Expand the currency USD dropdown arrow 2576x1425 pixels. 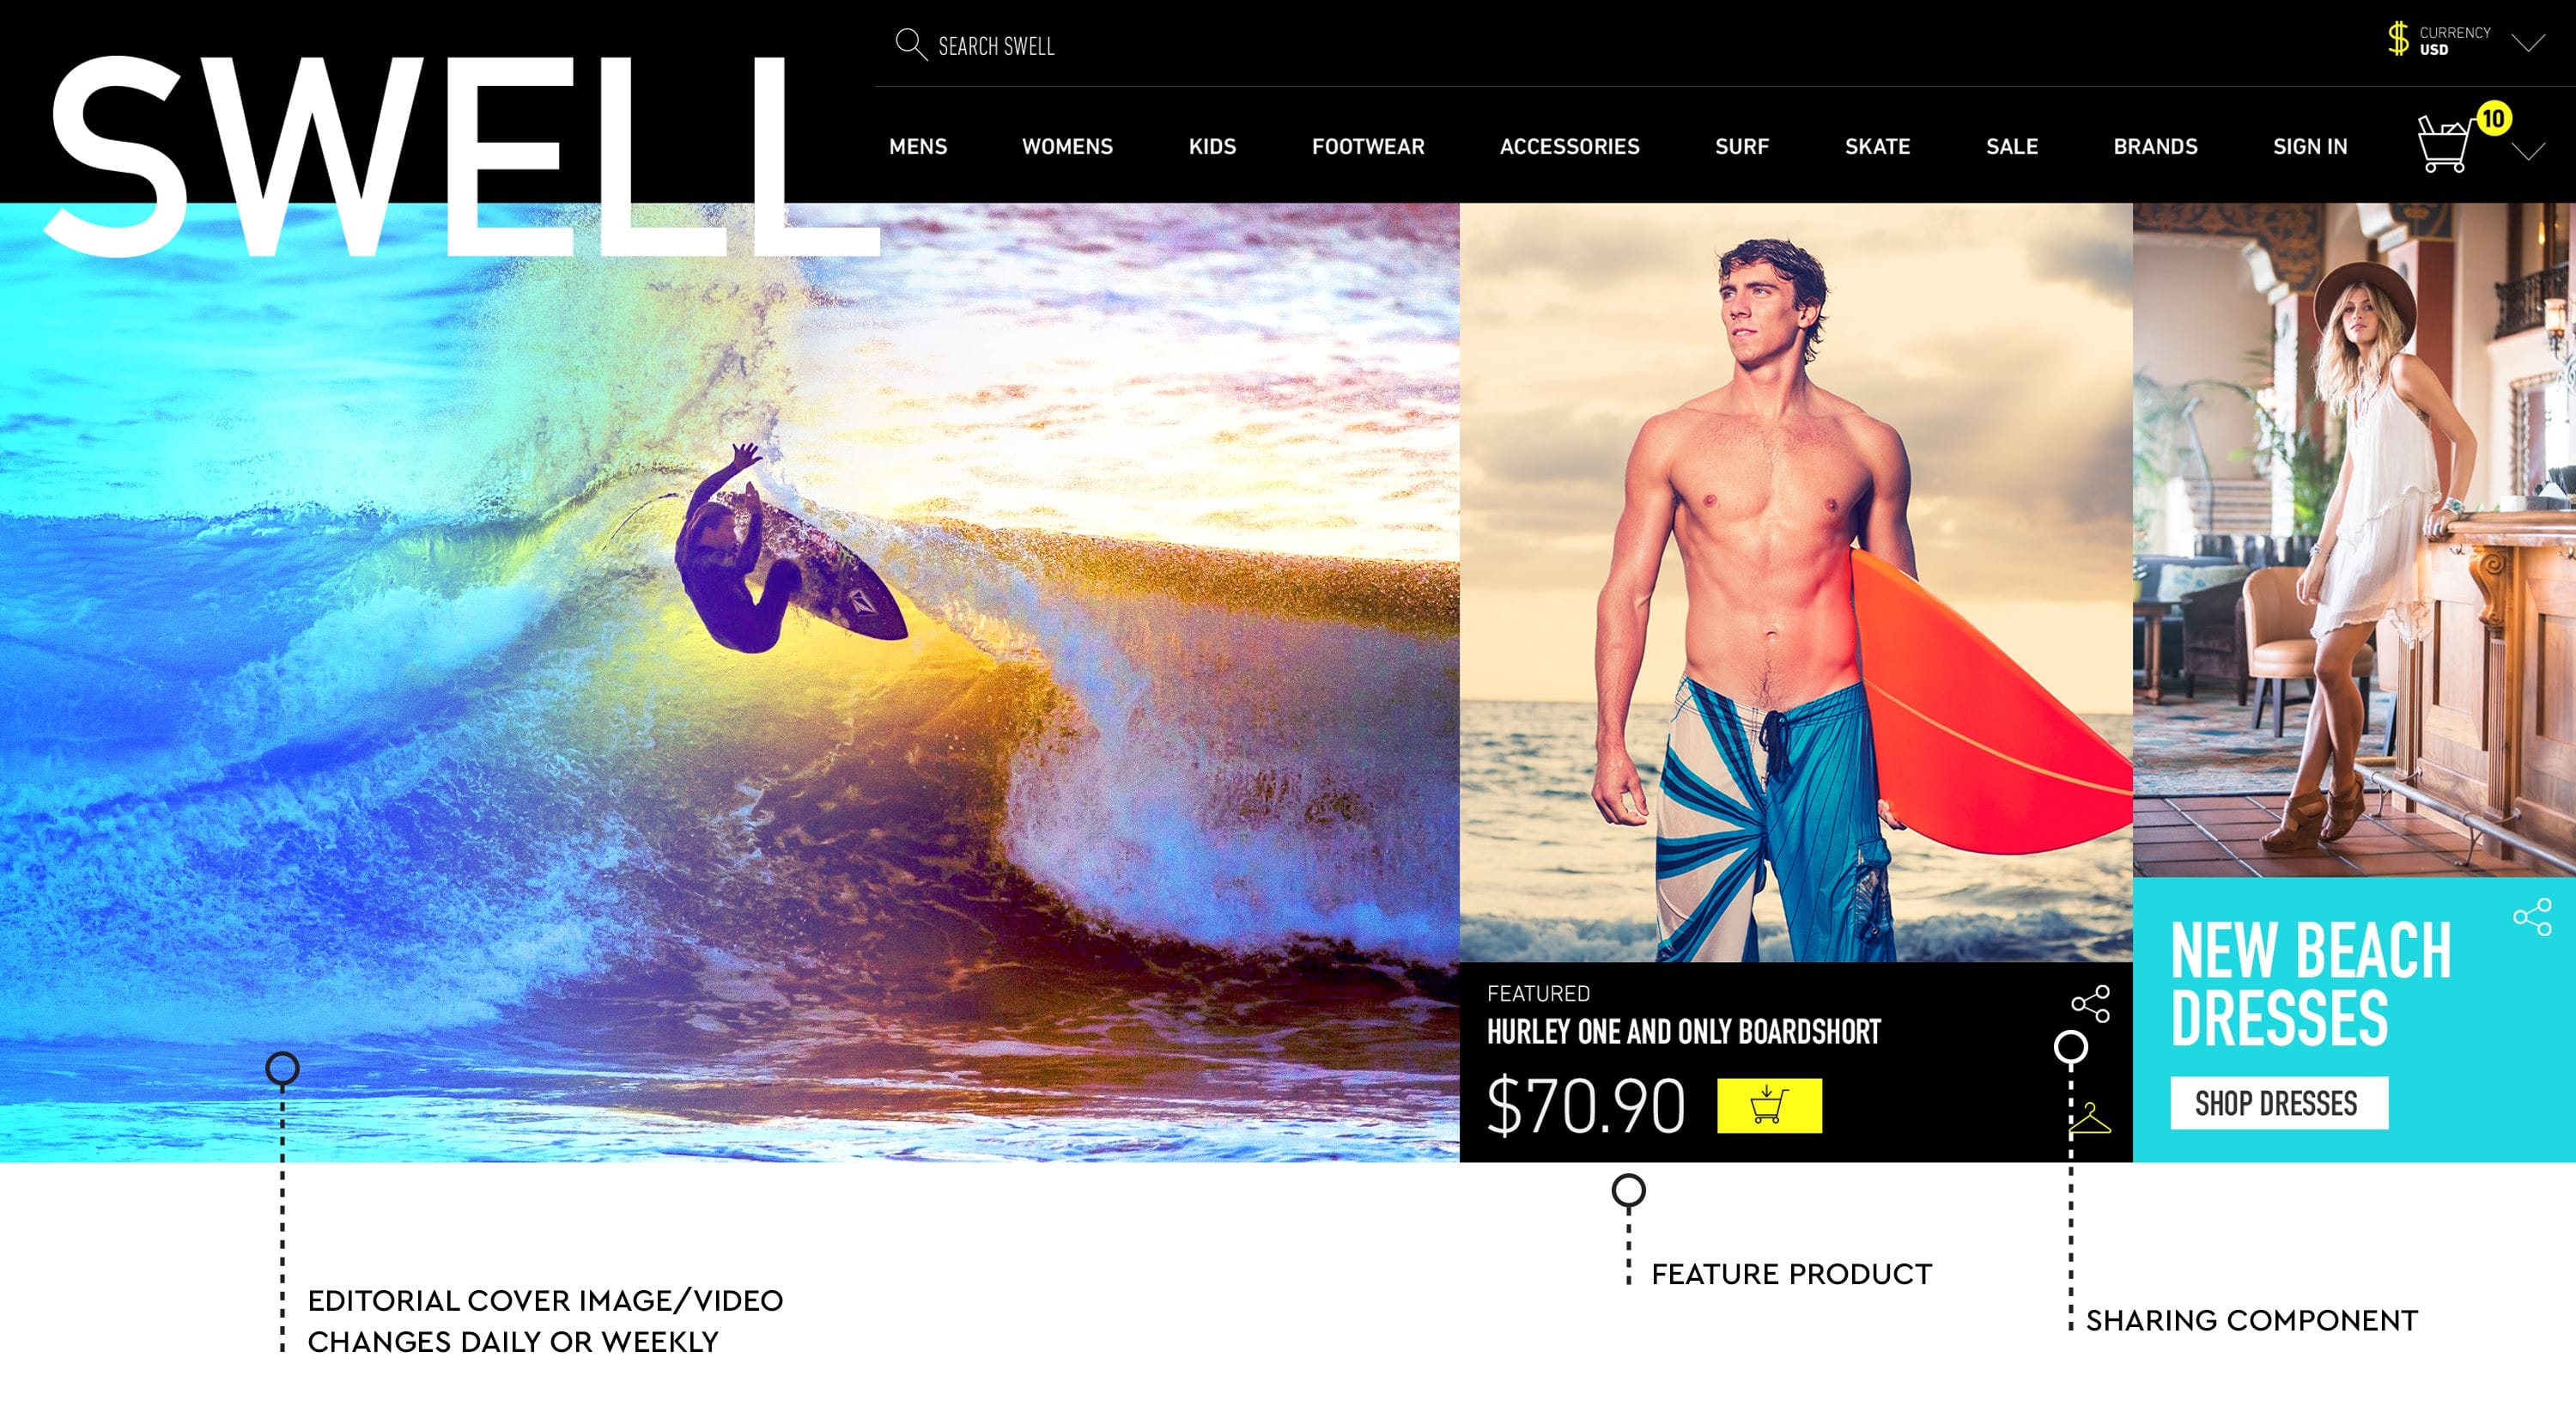2529,43
